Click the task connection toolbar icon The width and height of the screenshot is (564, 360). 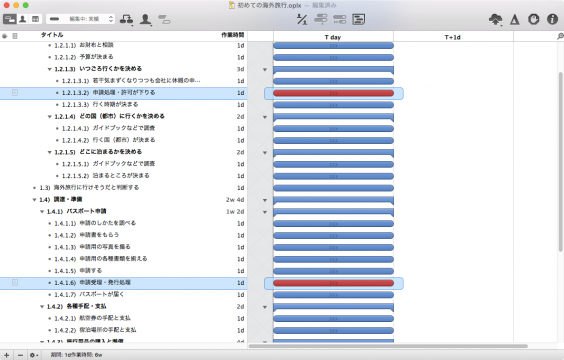[126, 19]
